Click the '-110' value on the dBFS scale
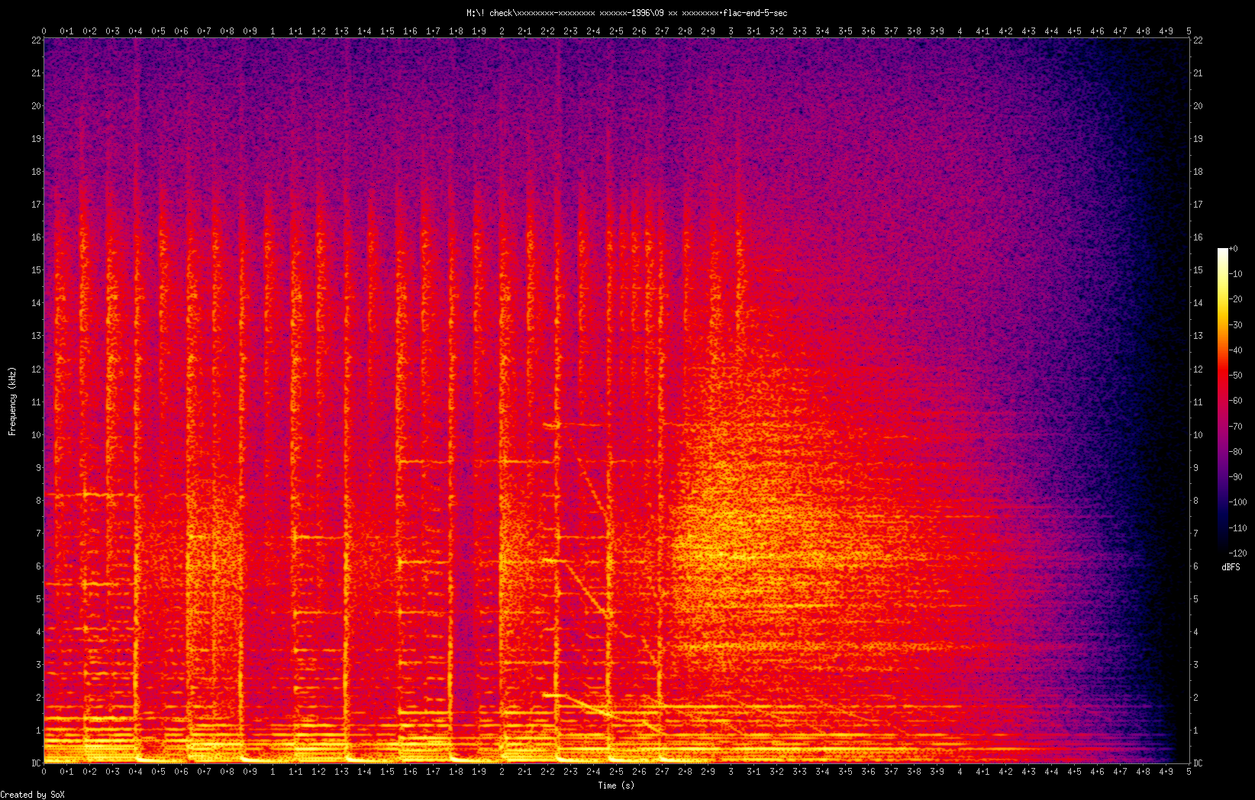Image resolution: width=1255 pixels, height=800 pixels. point(1238,527)
